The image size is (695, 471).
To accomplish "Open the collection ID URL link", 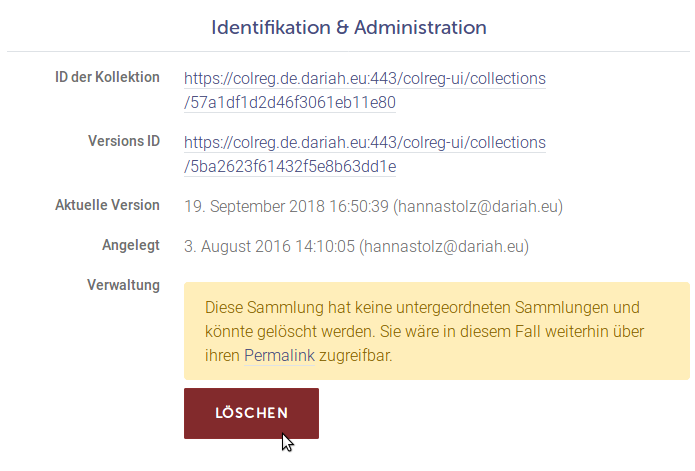I will 365,78.
